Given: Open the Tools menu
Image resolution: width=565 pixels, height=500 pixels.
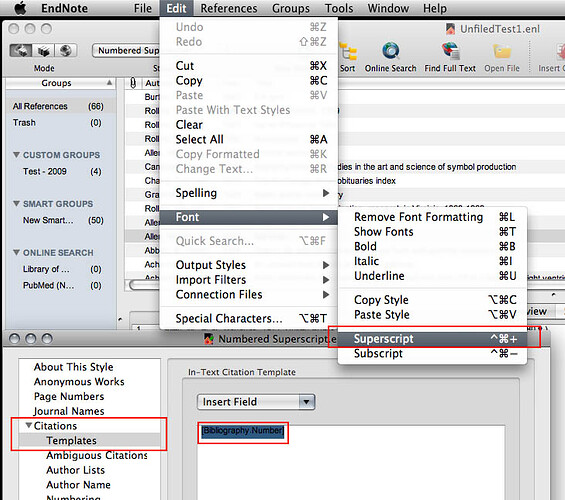Looking at the screenshot, I should 339,8.
